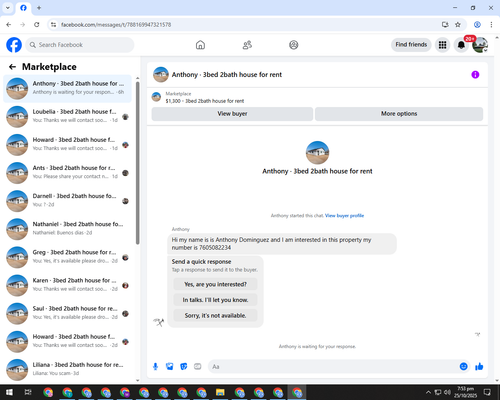Click the Find friends button
500x400 pixels.
pyautogui.click(x=411, y=45)
